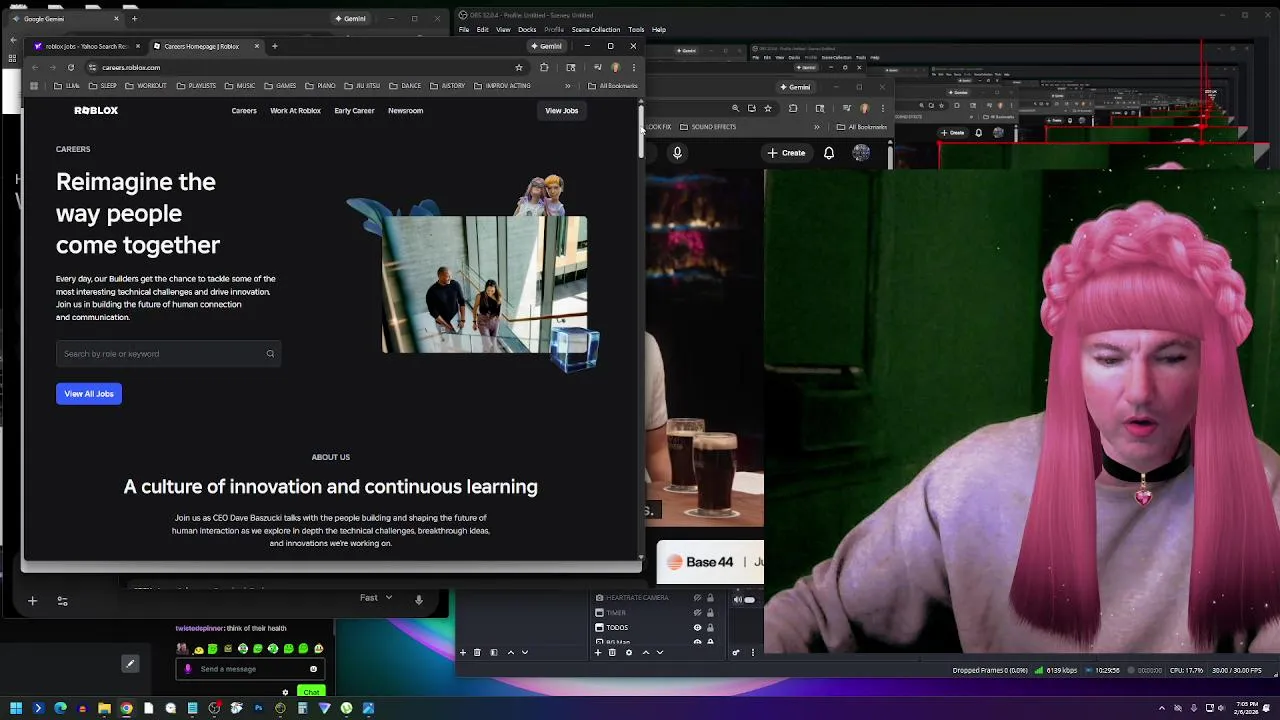Bookmark this page with the star icon
Image resolution: width=1280 pixels, height=720 pixels.
[x=518, y=67]
